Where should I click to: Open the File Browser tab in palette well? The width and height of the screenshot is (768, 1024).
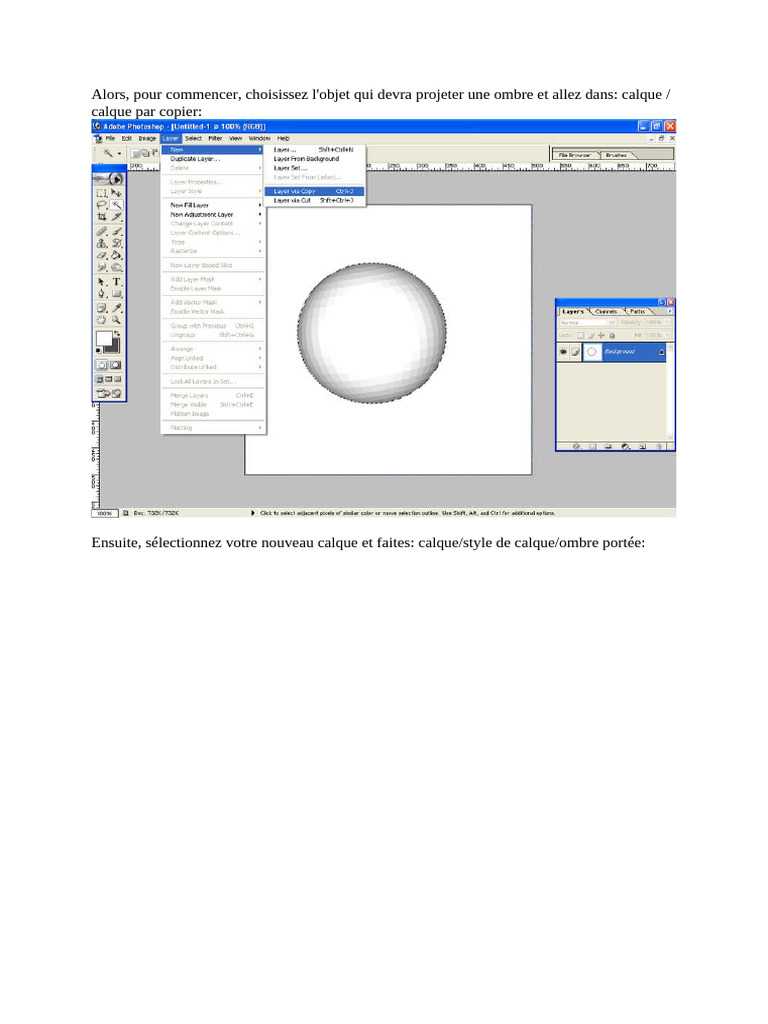pos(575,155)
